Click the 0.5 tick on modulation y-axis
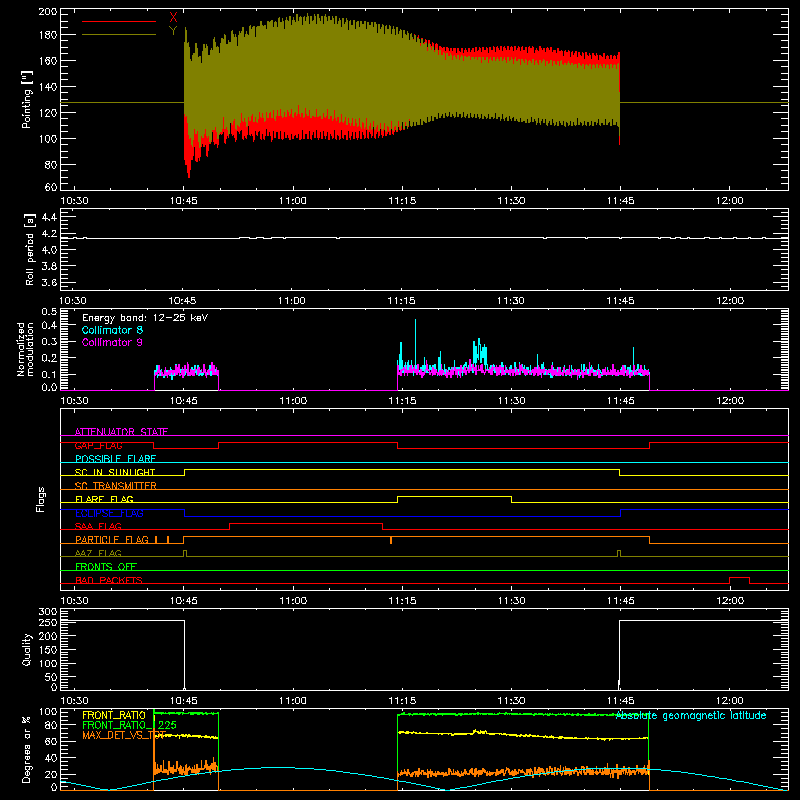The height and width of the screenshot is (800, 800). pos(49,311)
